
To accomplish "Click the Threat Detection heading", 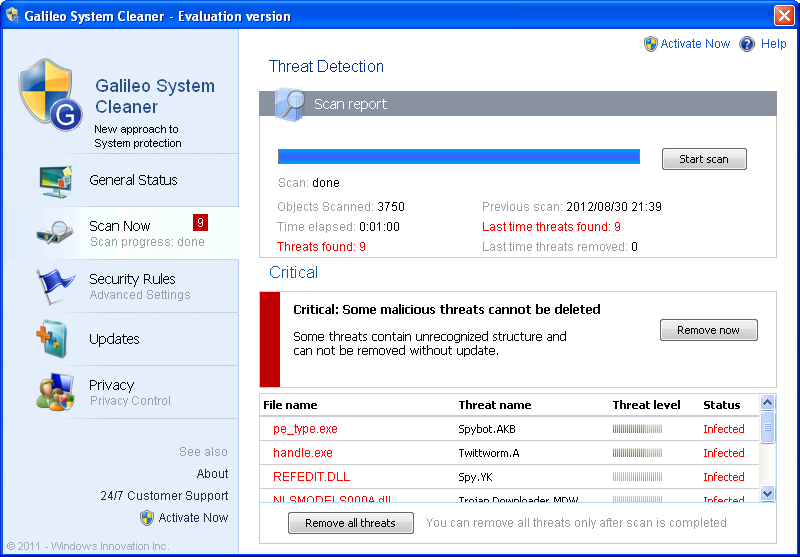I will [x=326, y=66].
